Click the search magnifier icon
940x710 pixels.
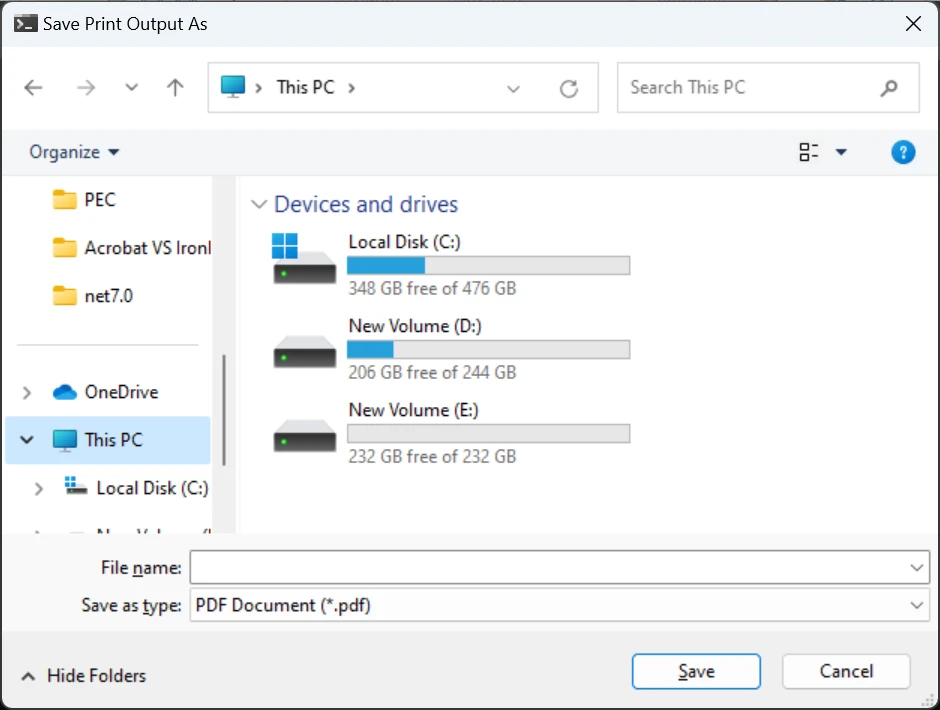889,88
